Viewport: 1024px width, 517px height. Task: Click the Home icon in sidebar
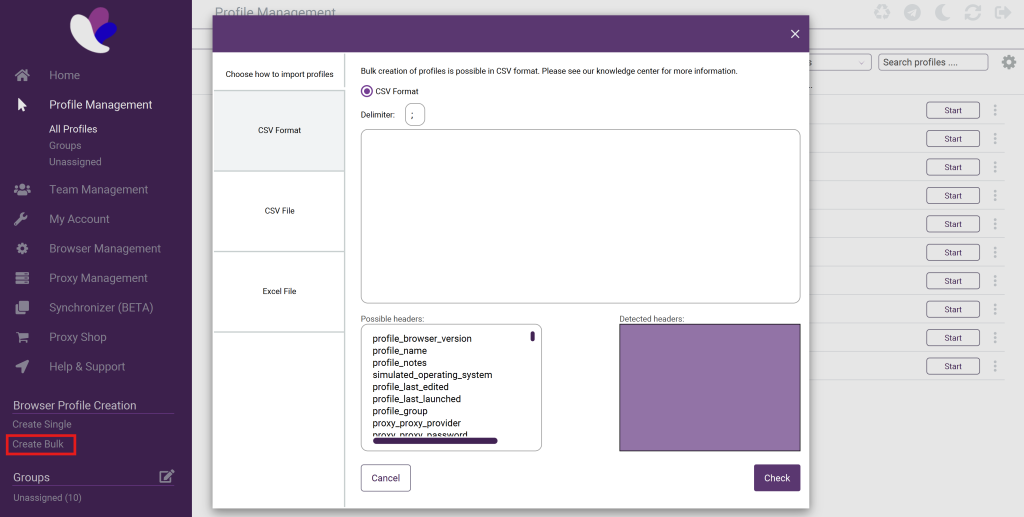point(22,75)
